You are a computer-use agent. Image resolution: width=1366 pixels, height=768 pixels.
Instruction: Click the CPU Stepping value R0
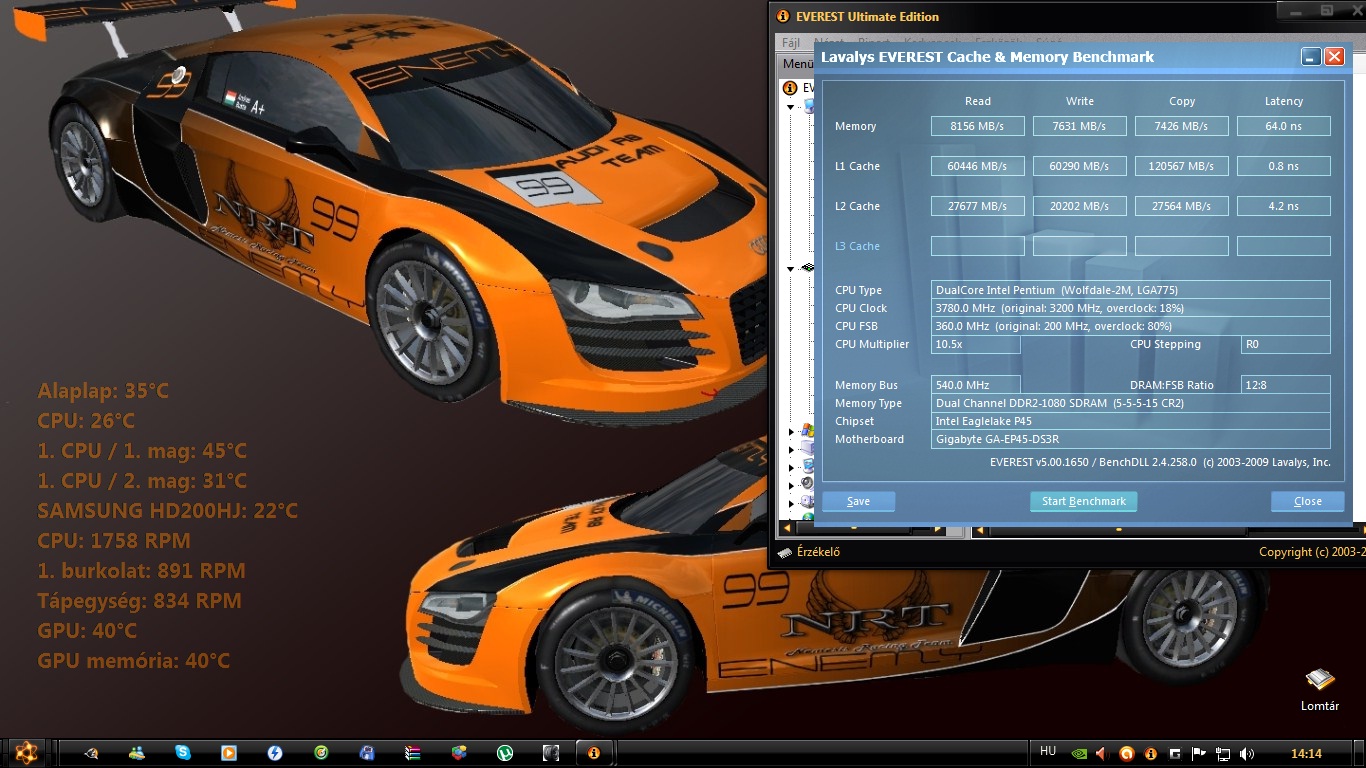1286,344
